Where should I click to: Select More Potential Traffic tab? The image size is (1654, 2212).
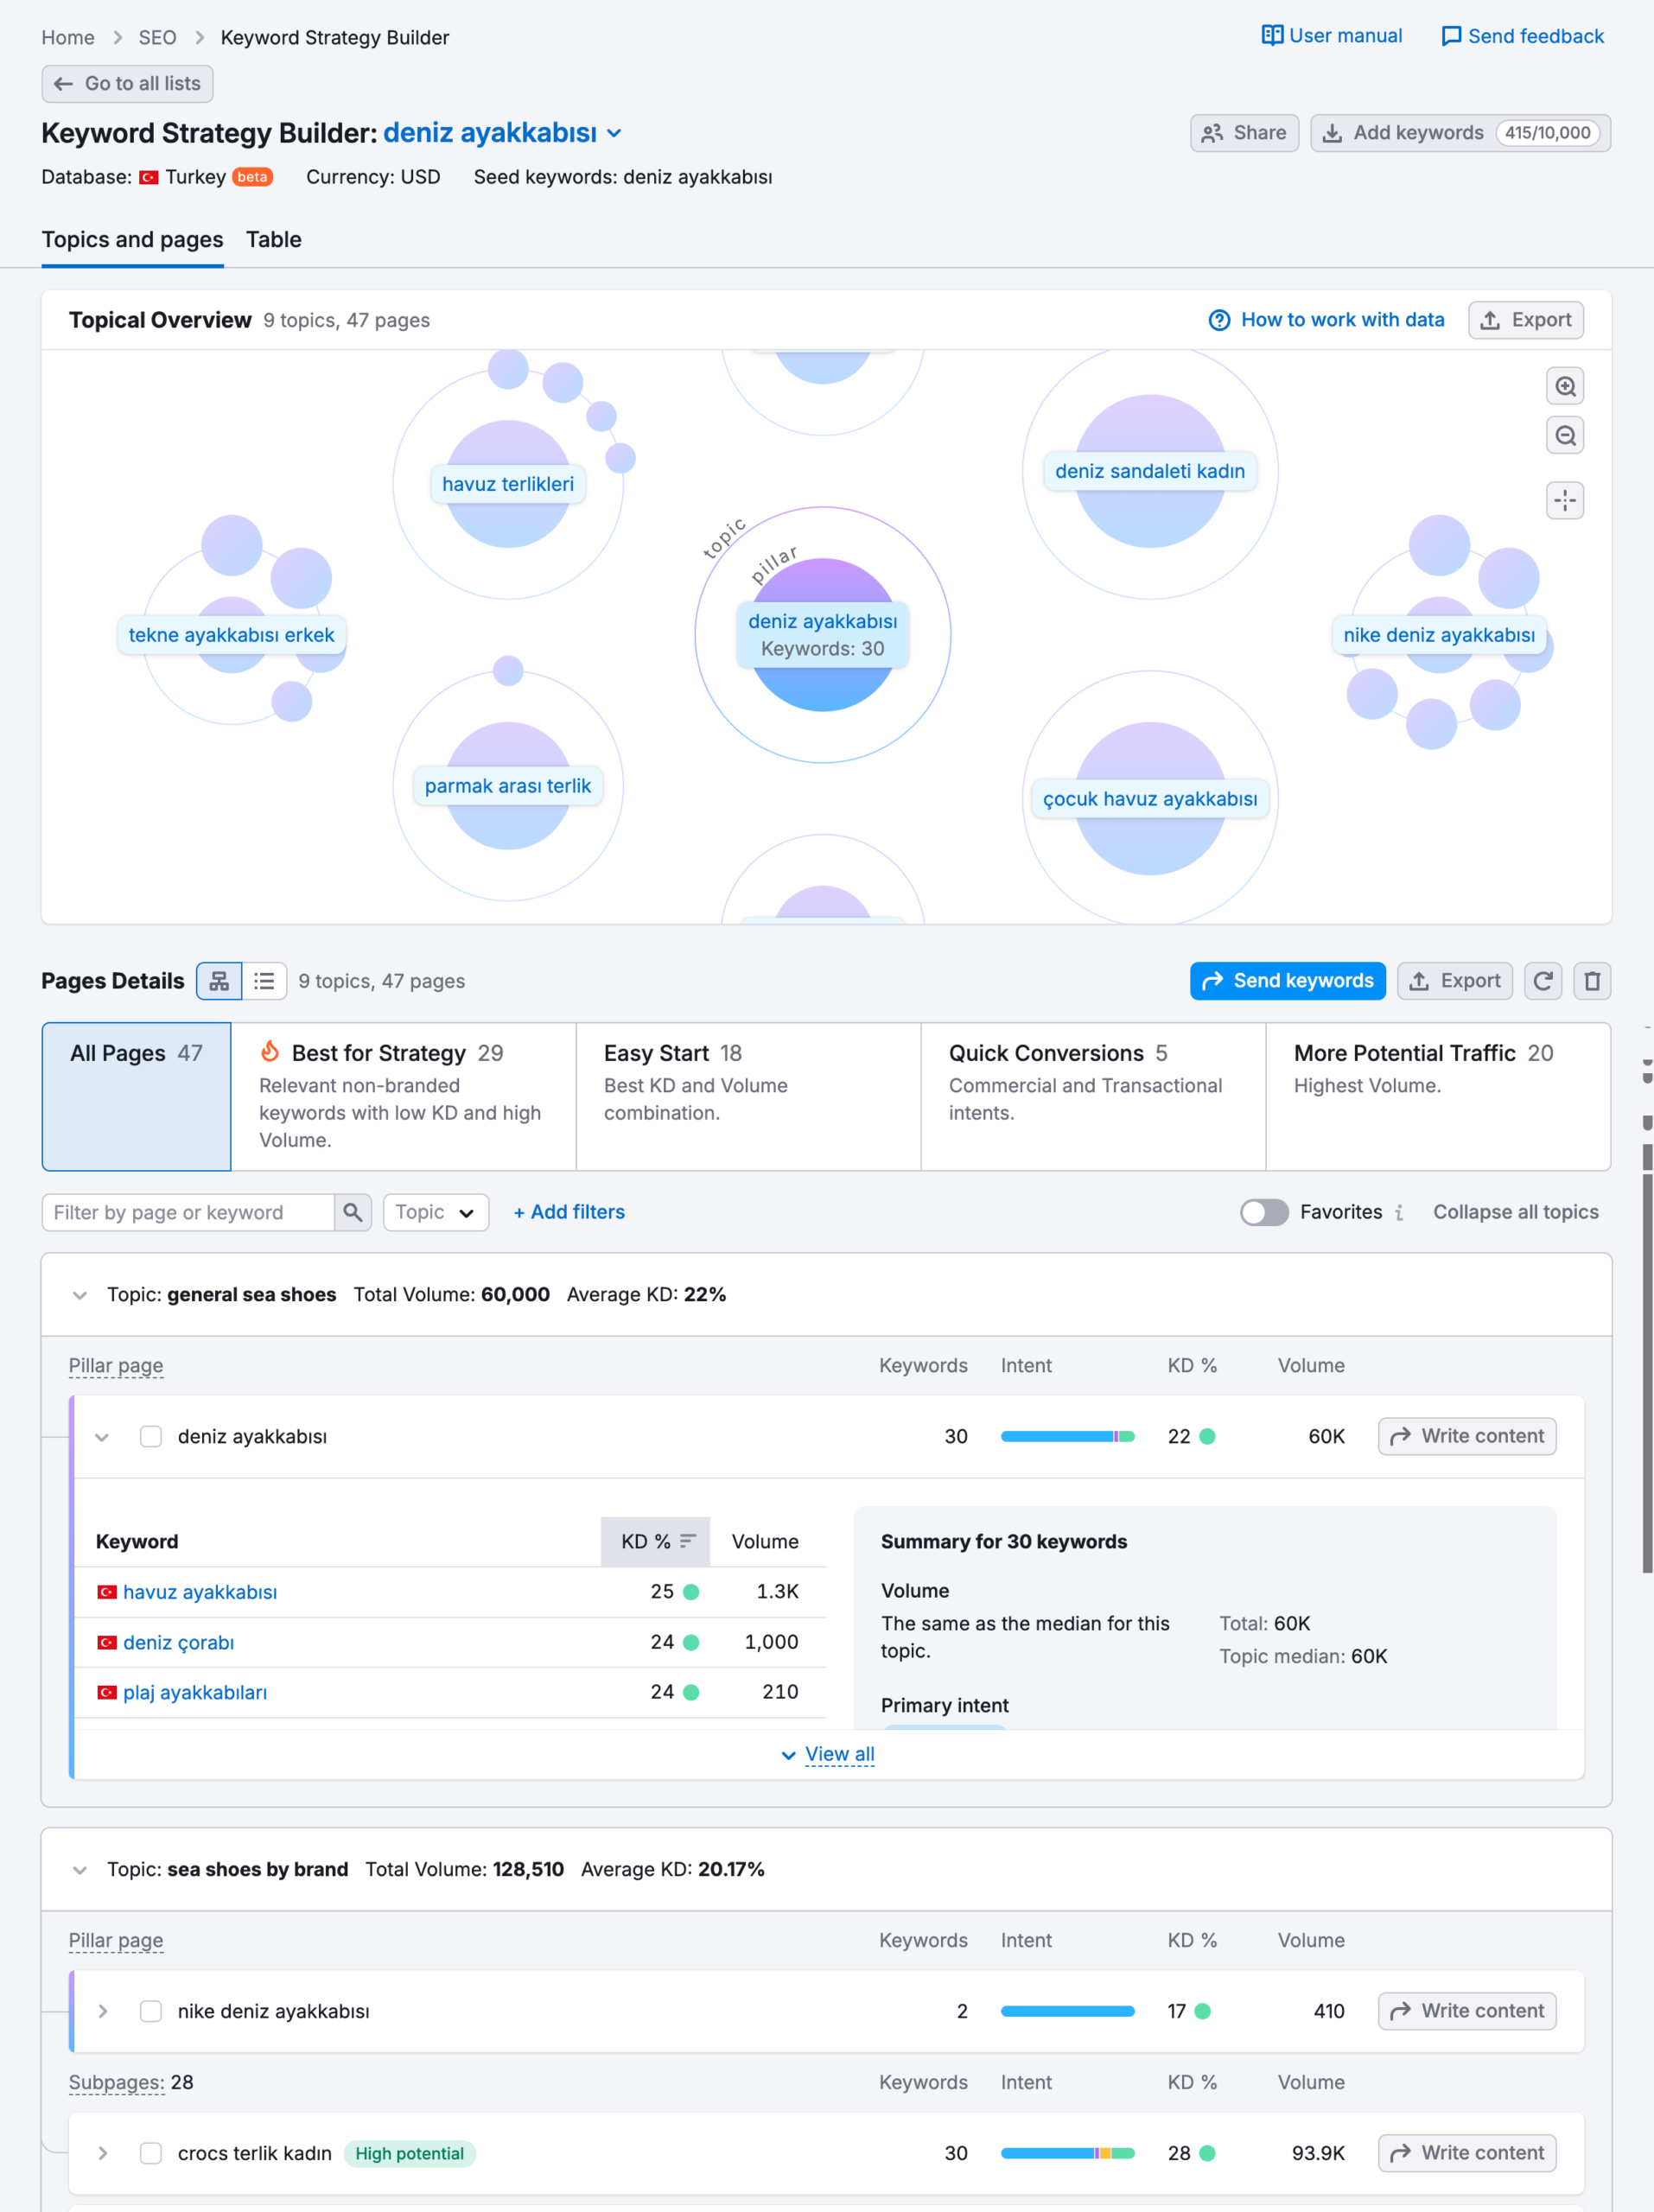pos(1438,1096)
